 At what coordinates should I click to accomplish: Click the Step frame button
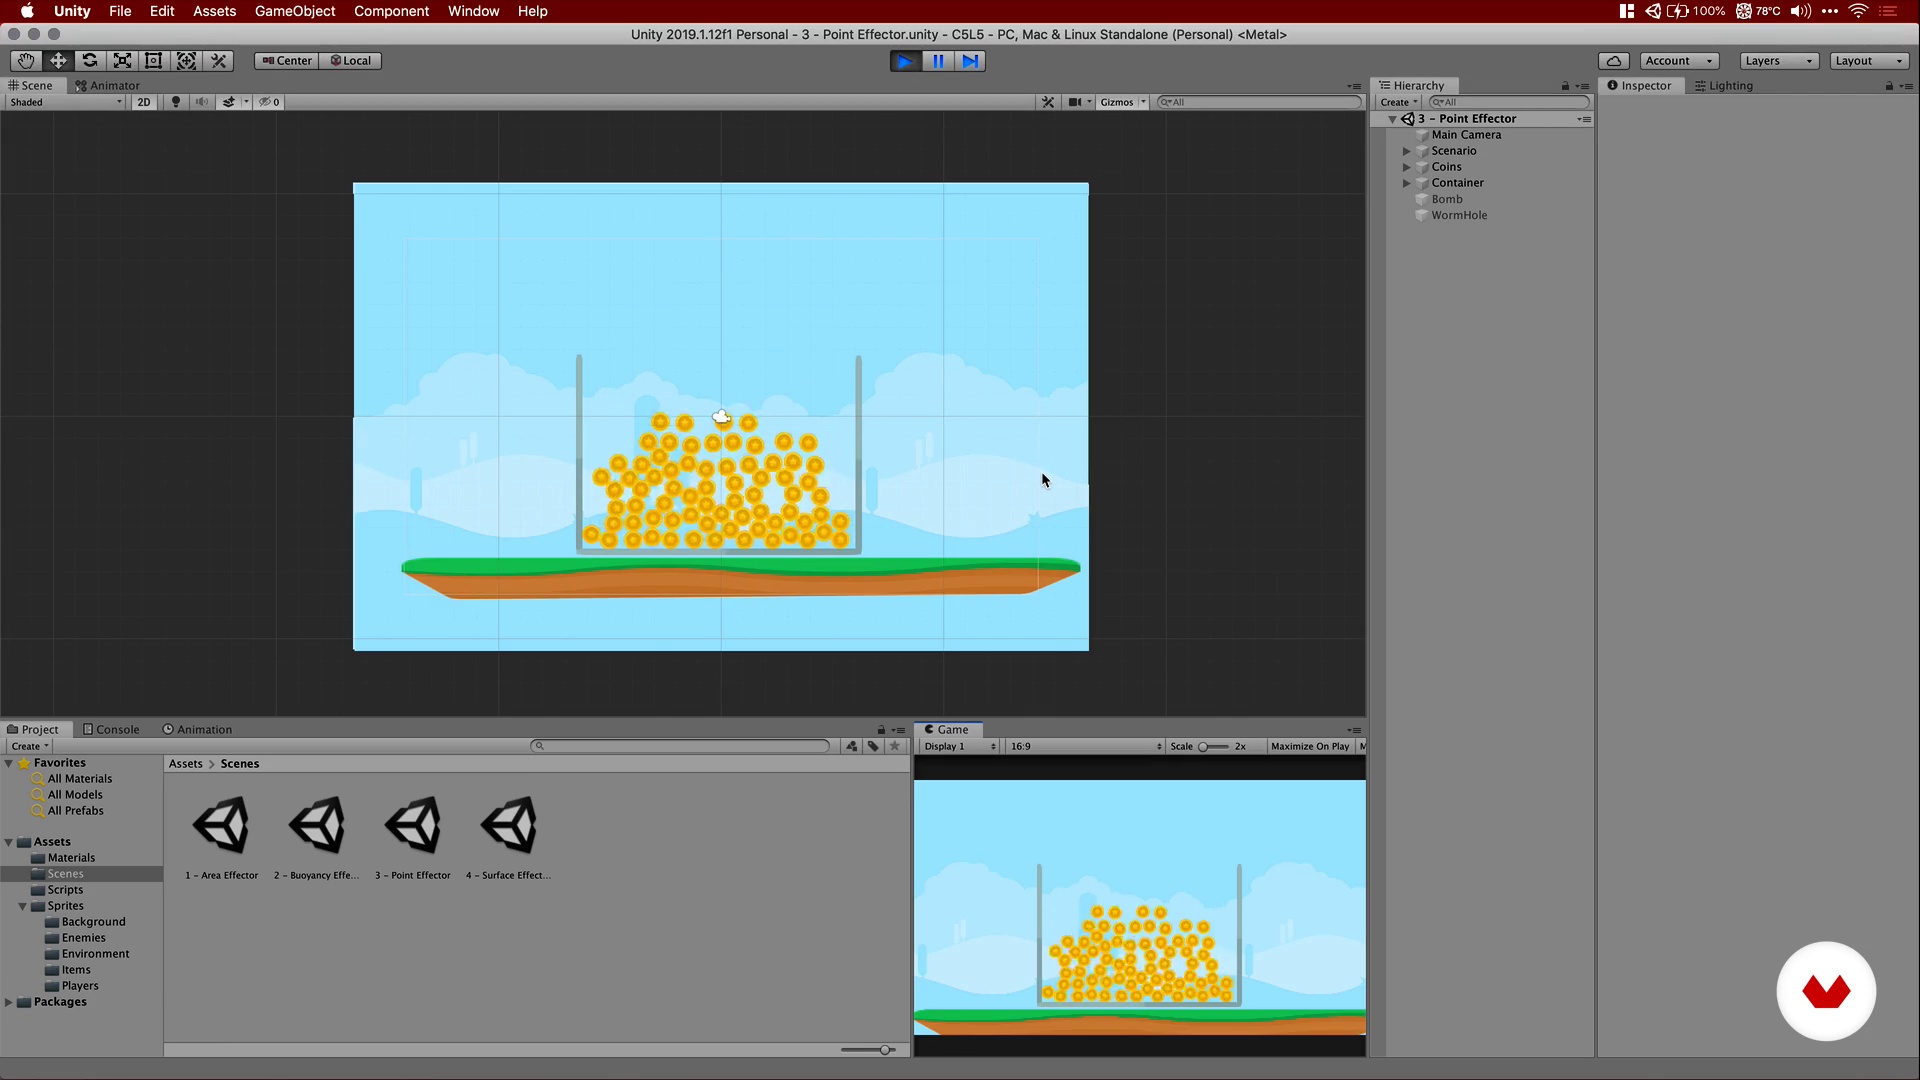970,61
